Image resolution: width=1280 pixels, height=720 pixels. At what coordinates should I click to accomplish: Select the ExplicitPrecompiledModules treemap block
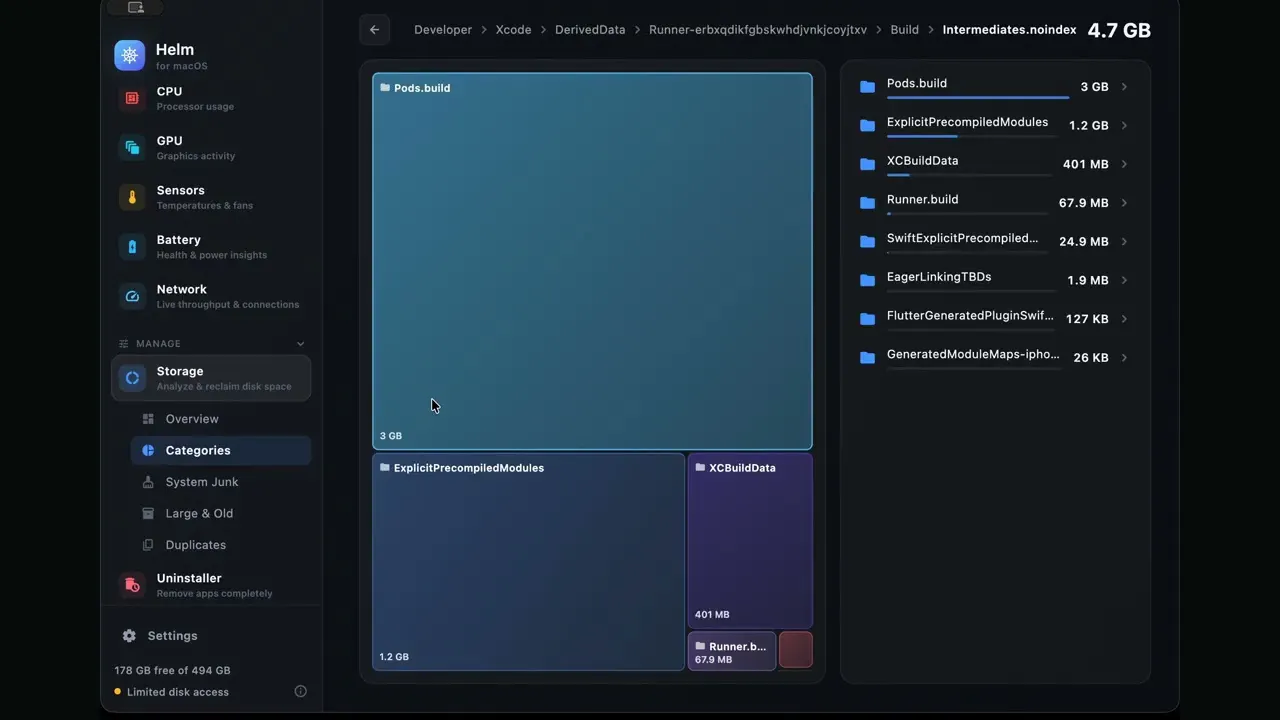coord(528,562)
